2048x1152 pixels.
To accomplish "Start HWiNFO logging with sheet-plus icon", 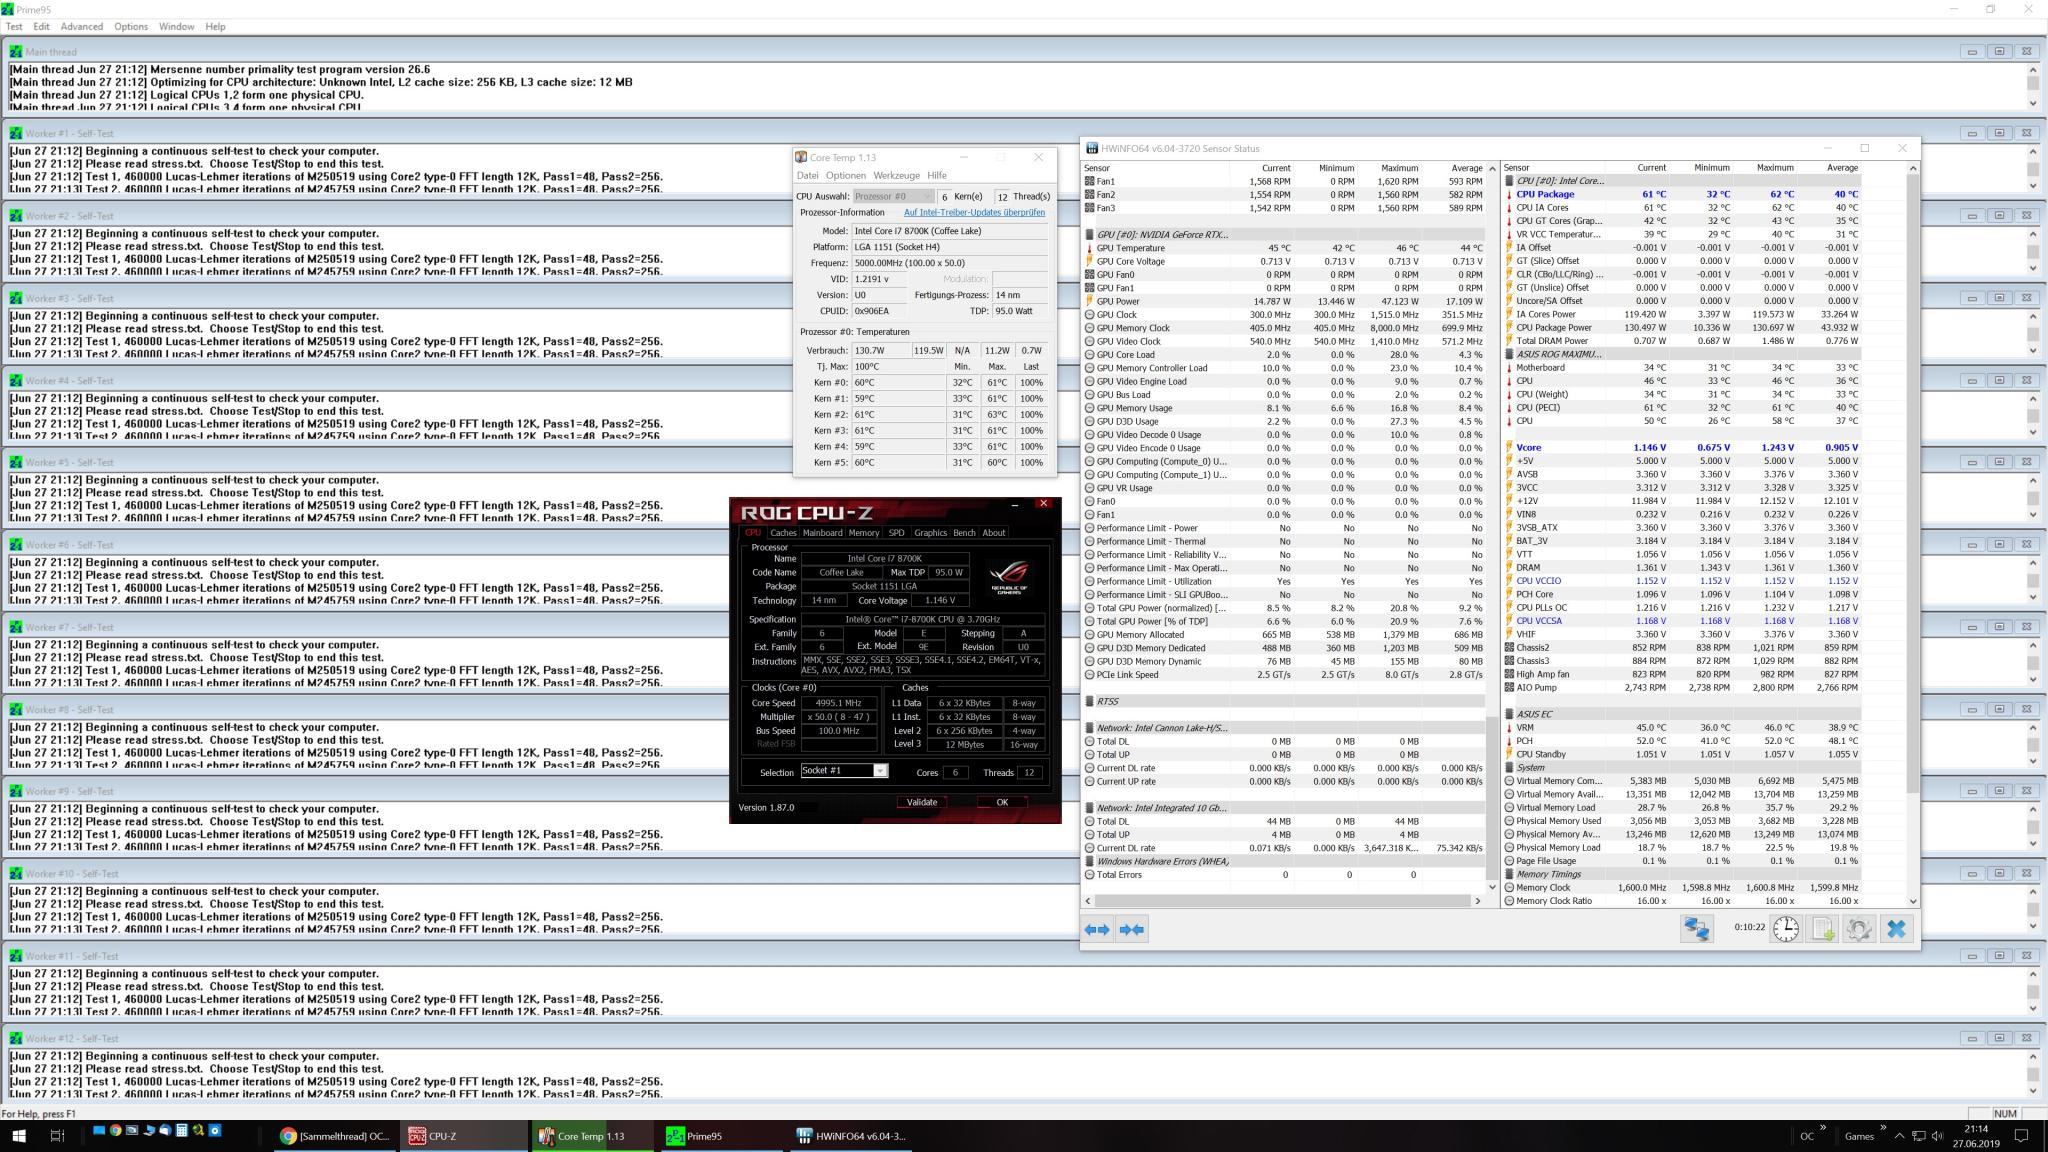I will (1823, 929).
